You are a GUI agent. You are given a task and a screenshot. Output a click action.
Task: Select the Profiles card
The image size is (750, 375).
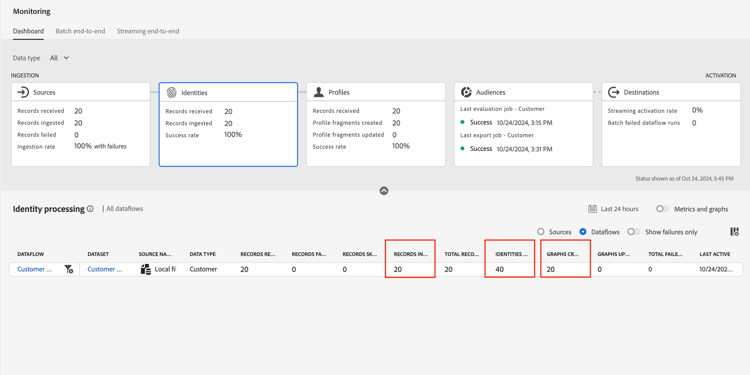click(x=376, y=124)
